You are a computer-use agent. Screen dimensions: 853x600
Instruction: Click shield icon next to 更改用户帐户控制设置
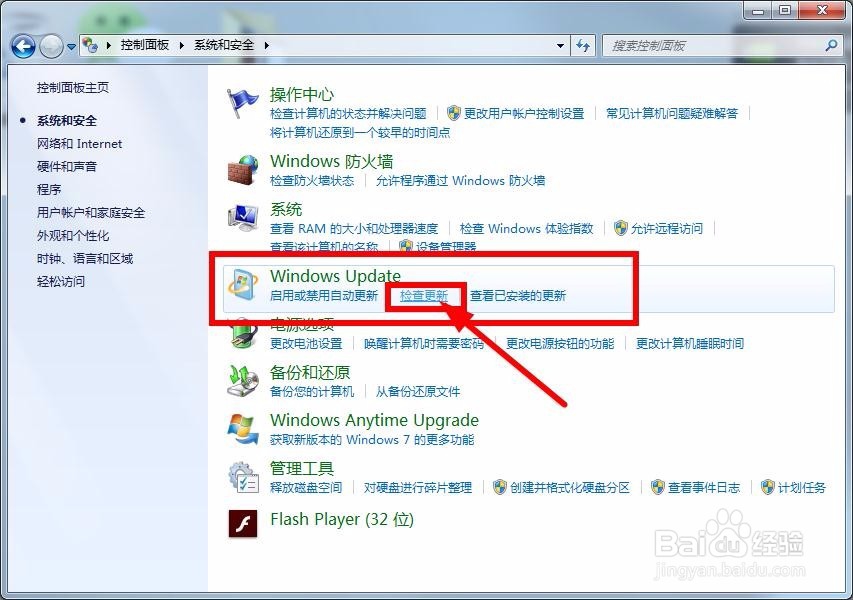454,113
